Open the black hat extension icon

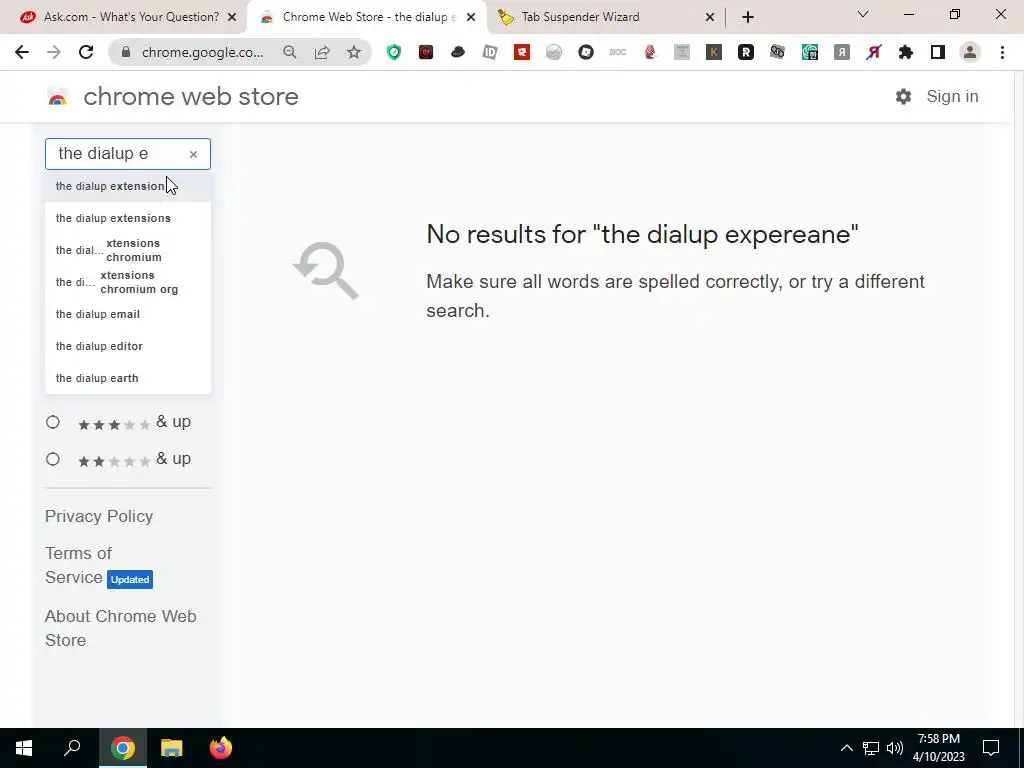[458, 52]
